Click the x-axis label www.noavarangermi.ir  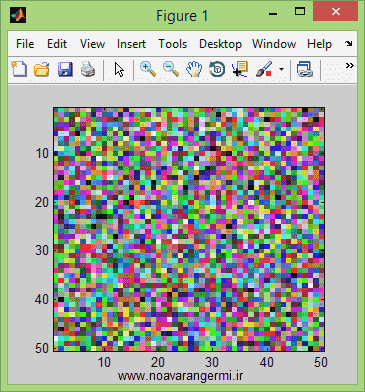tap(180, 376)
